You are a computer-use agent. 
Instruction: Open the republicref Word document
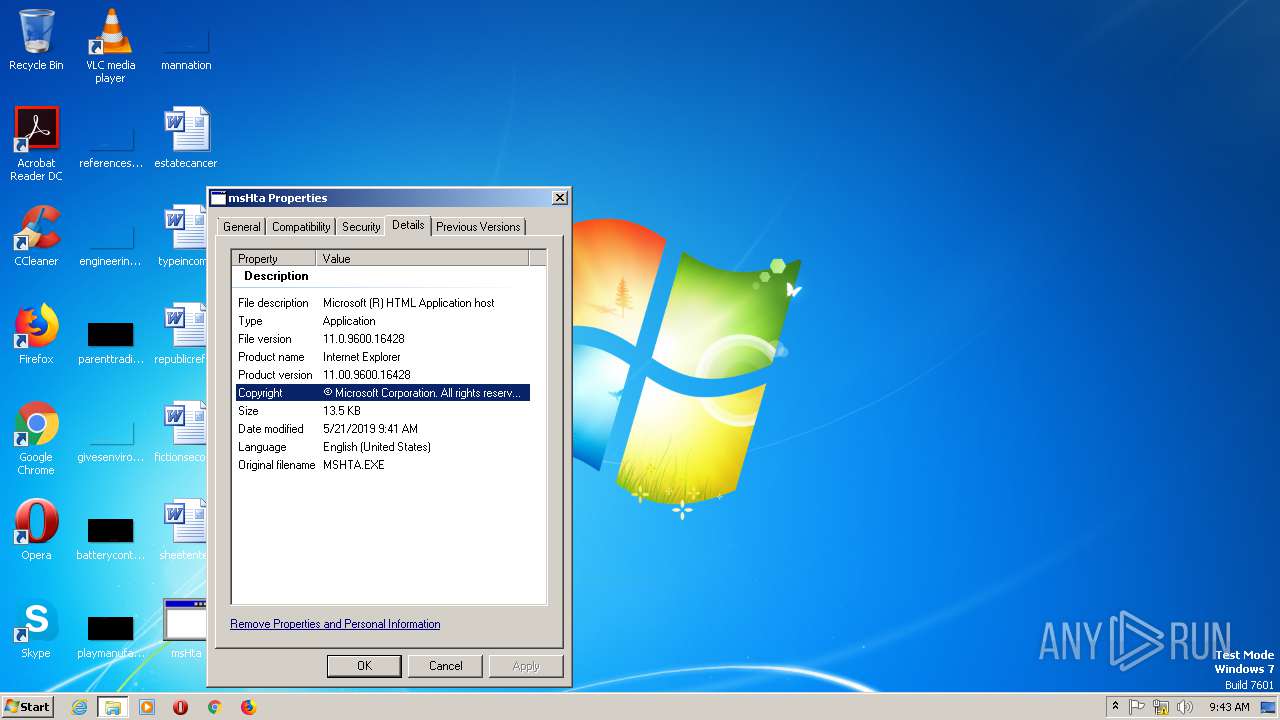click(181, 334)
